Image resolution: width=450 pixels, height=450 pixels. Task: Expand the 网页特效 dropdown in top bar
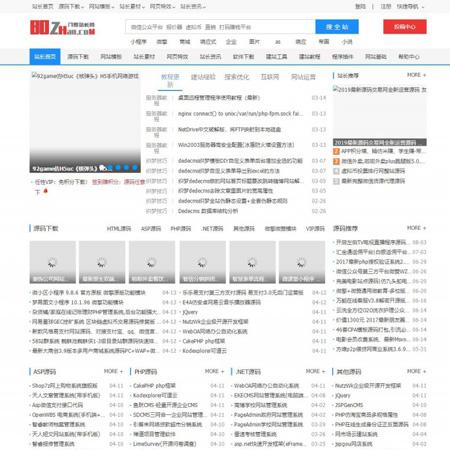click(162, 6)
